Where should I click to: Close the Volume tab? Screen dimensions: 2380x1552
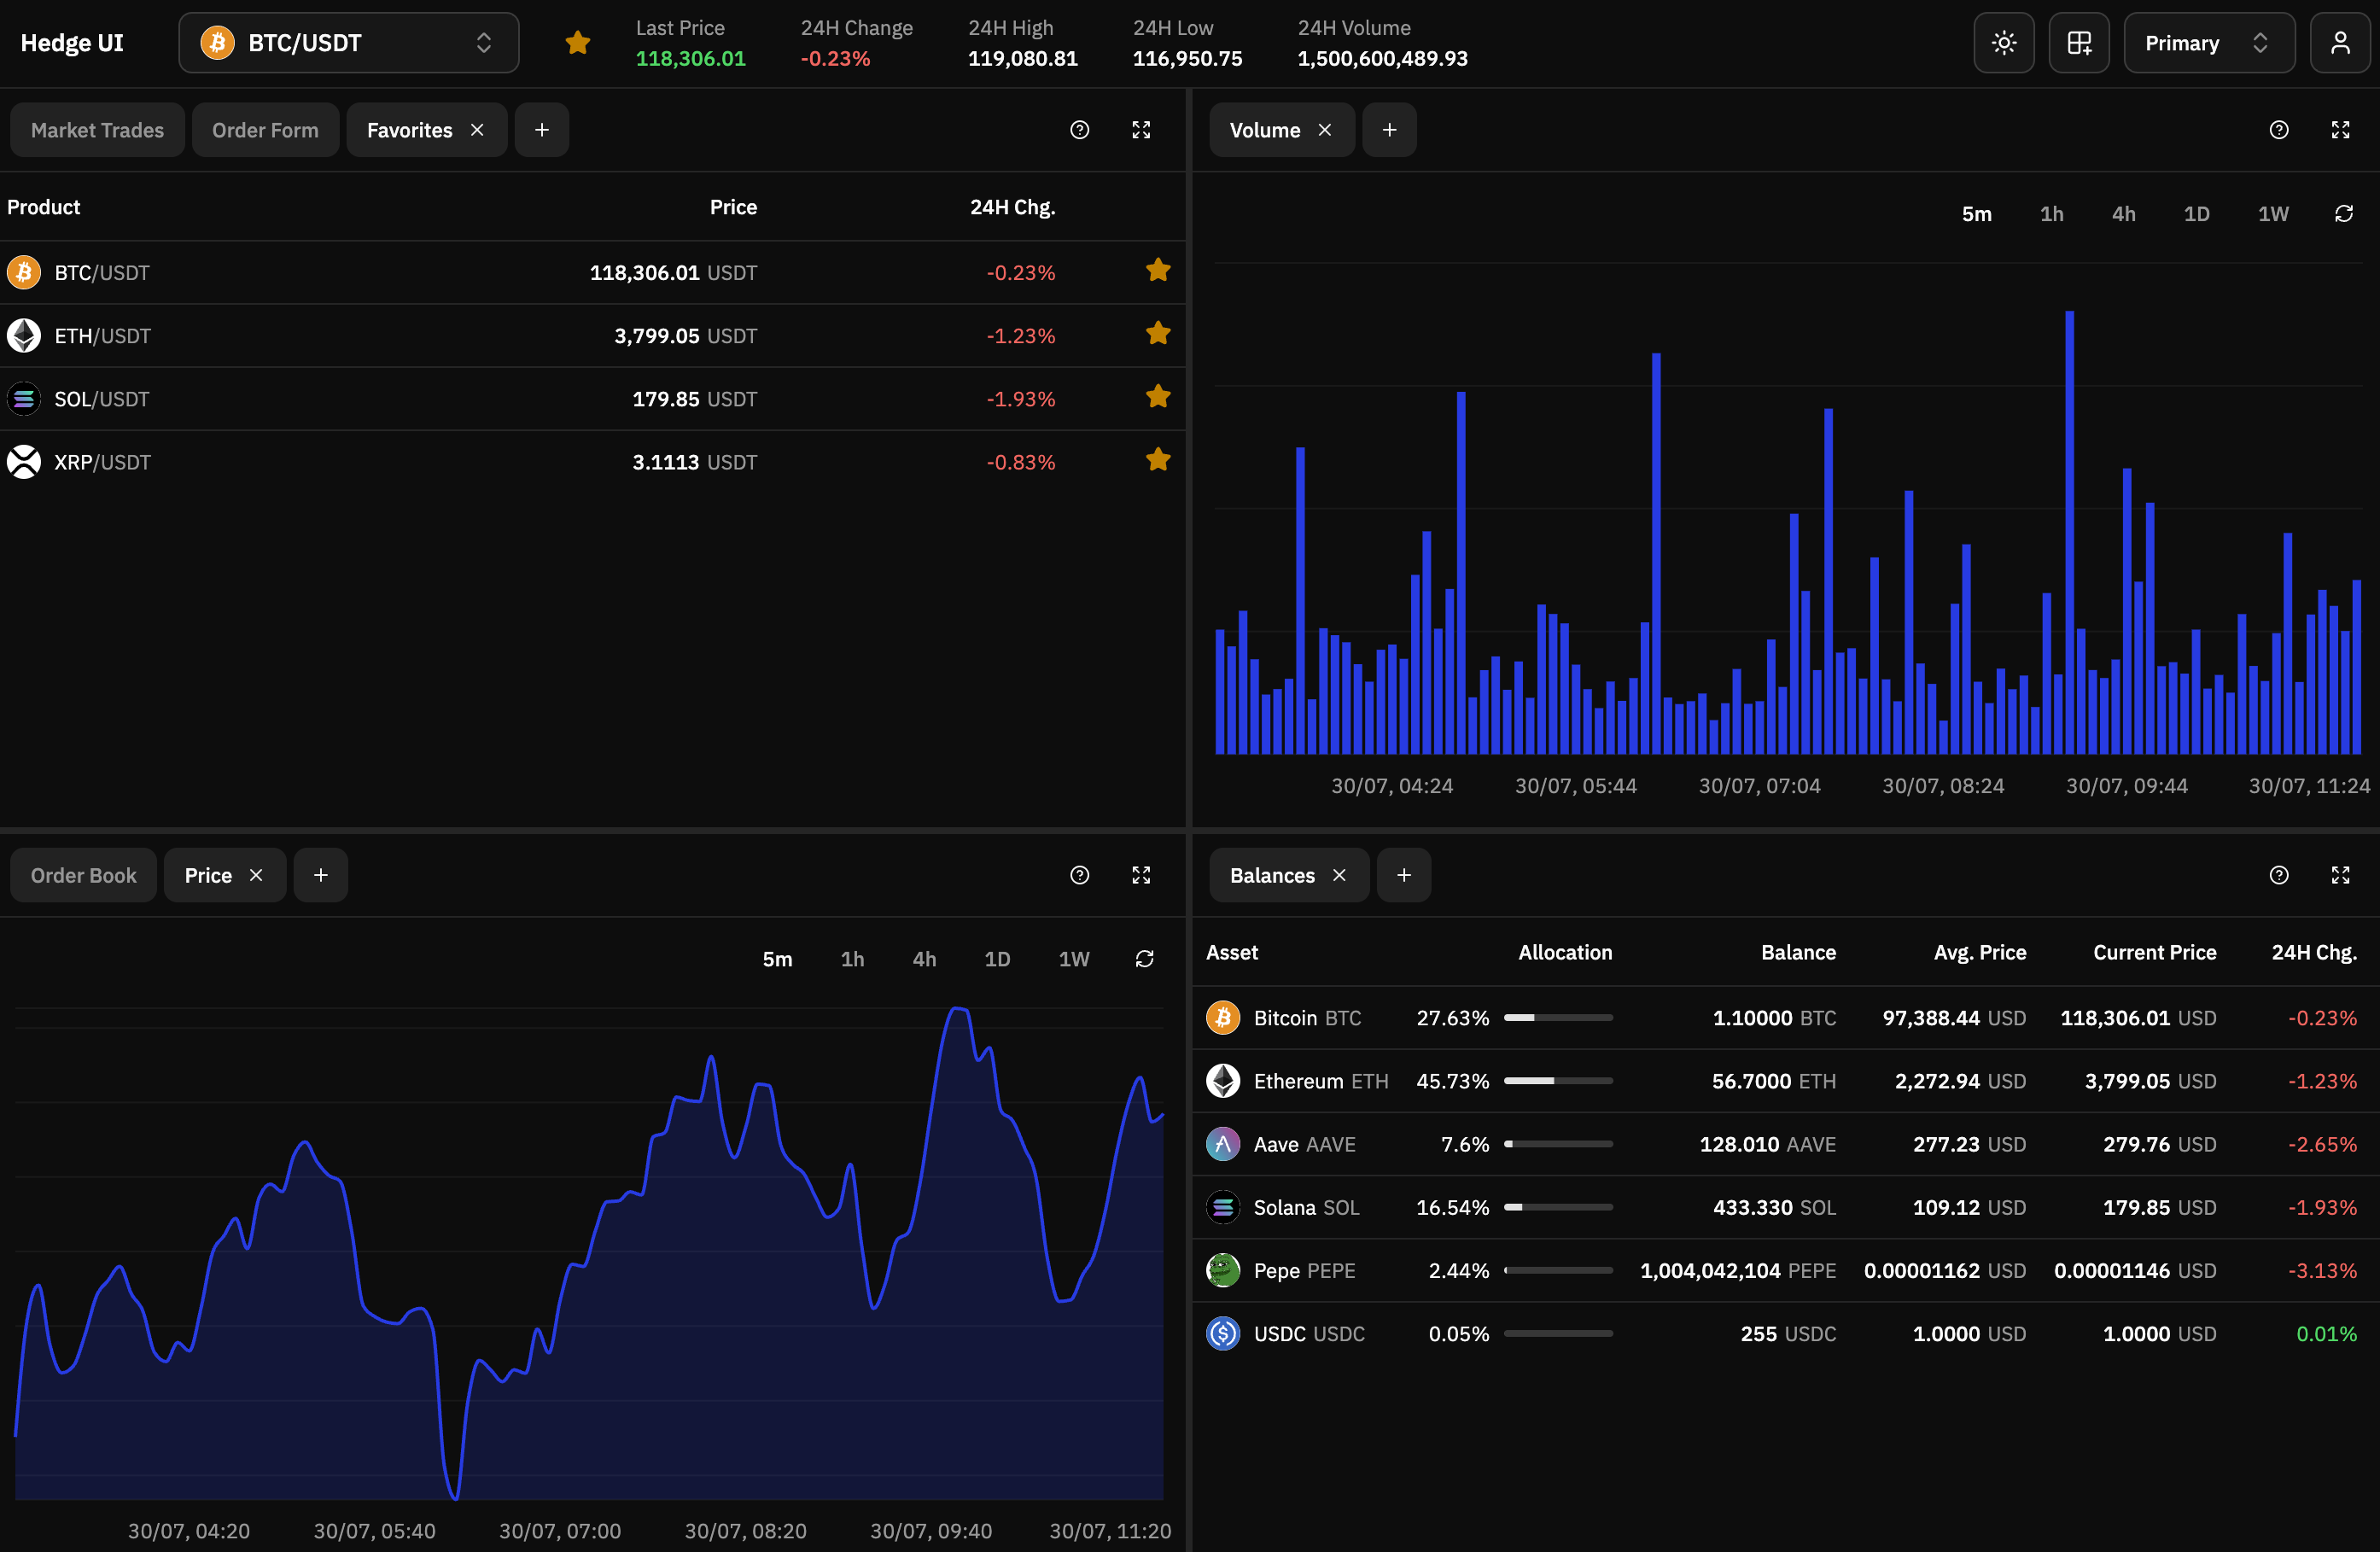[1324, 130]
